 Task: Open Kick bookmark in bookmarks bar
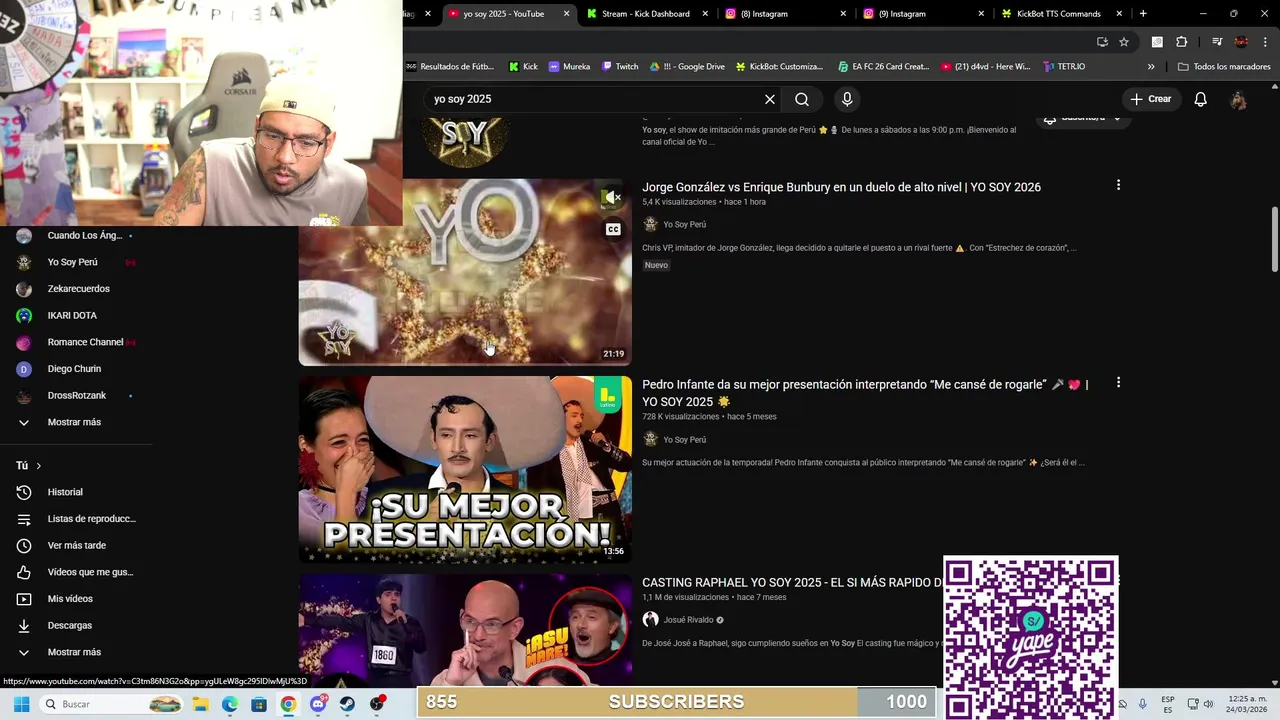click(x=523, y=67)
